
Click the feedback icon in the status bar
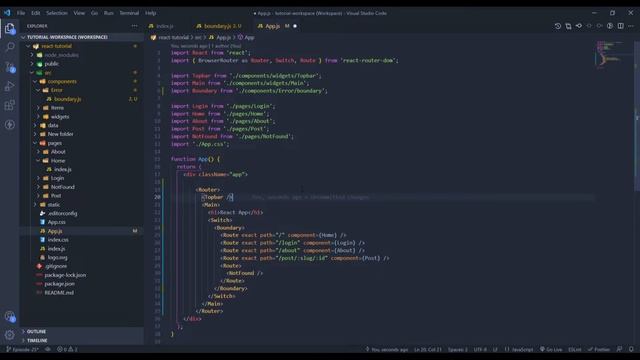619,349
